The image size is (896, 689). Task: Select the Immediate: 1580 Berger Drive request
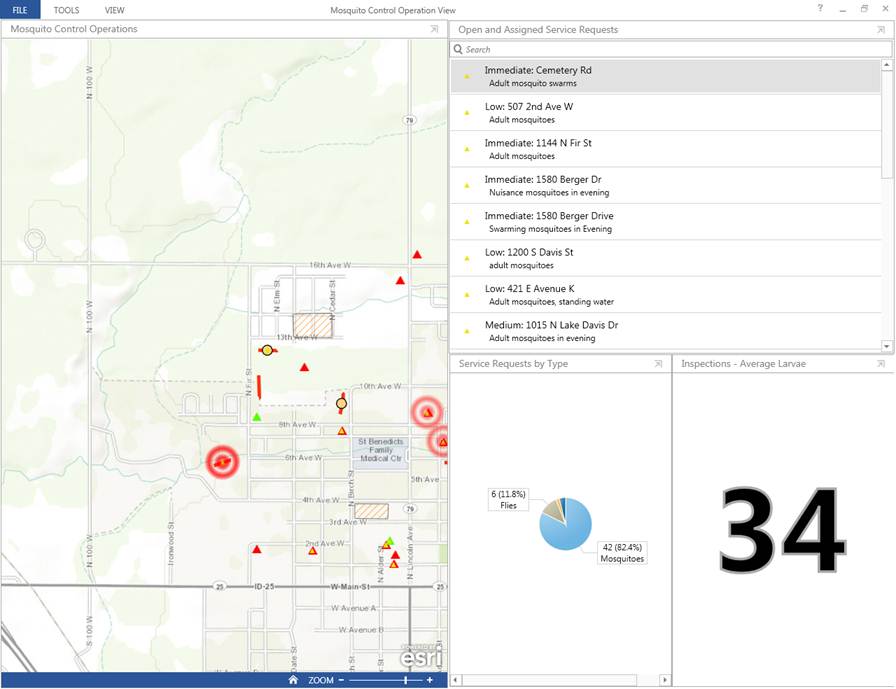666,222
